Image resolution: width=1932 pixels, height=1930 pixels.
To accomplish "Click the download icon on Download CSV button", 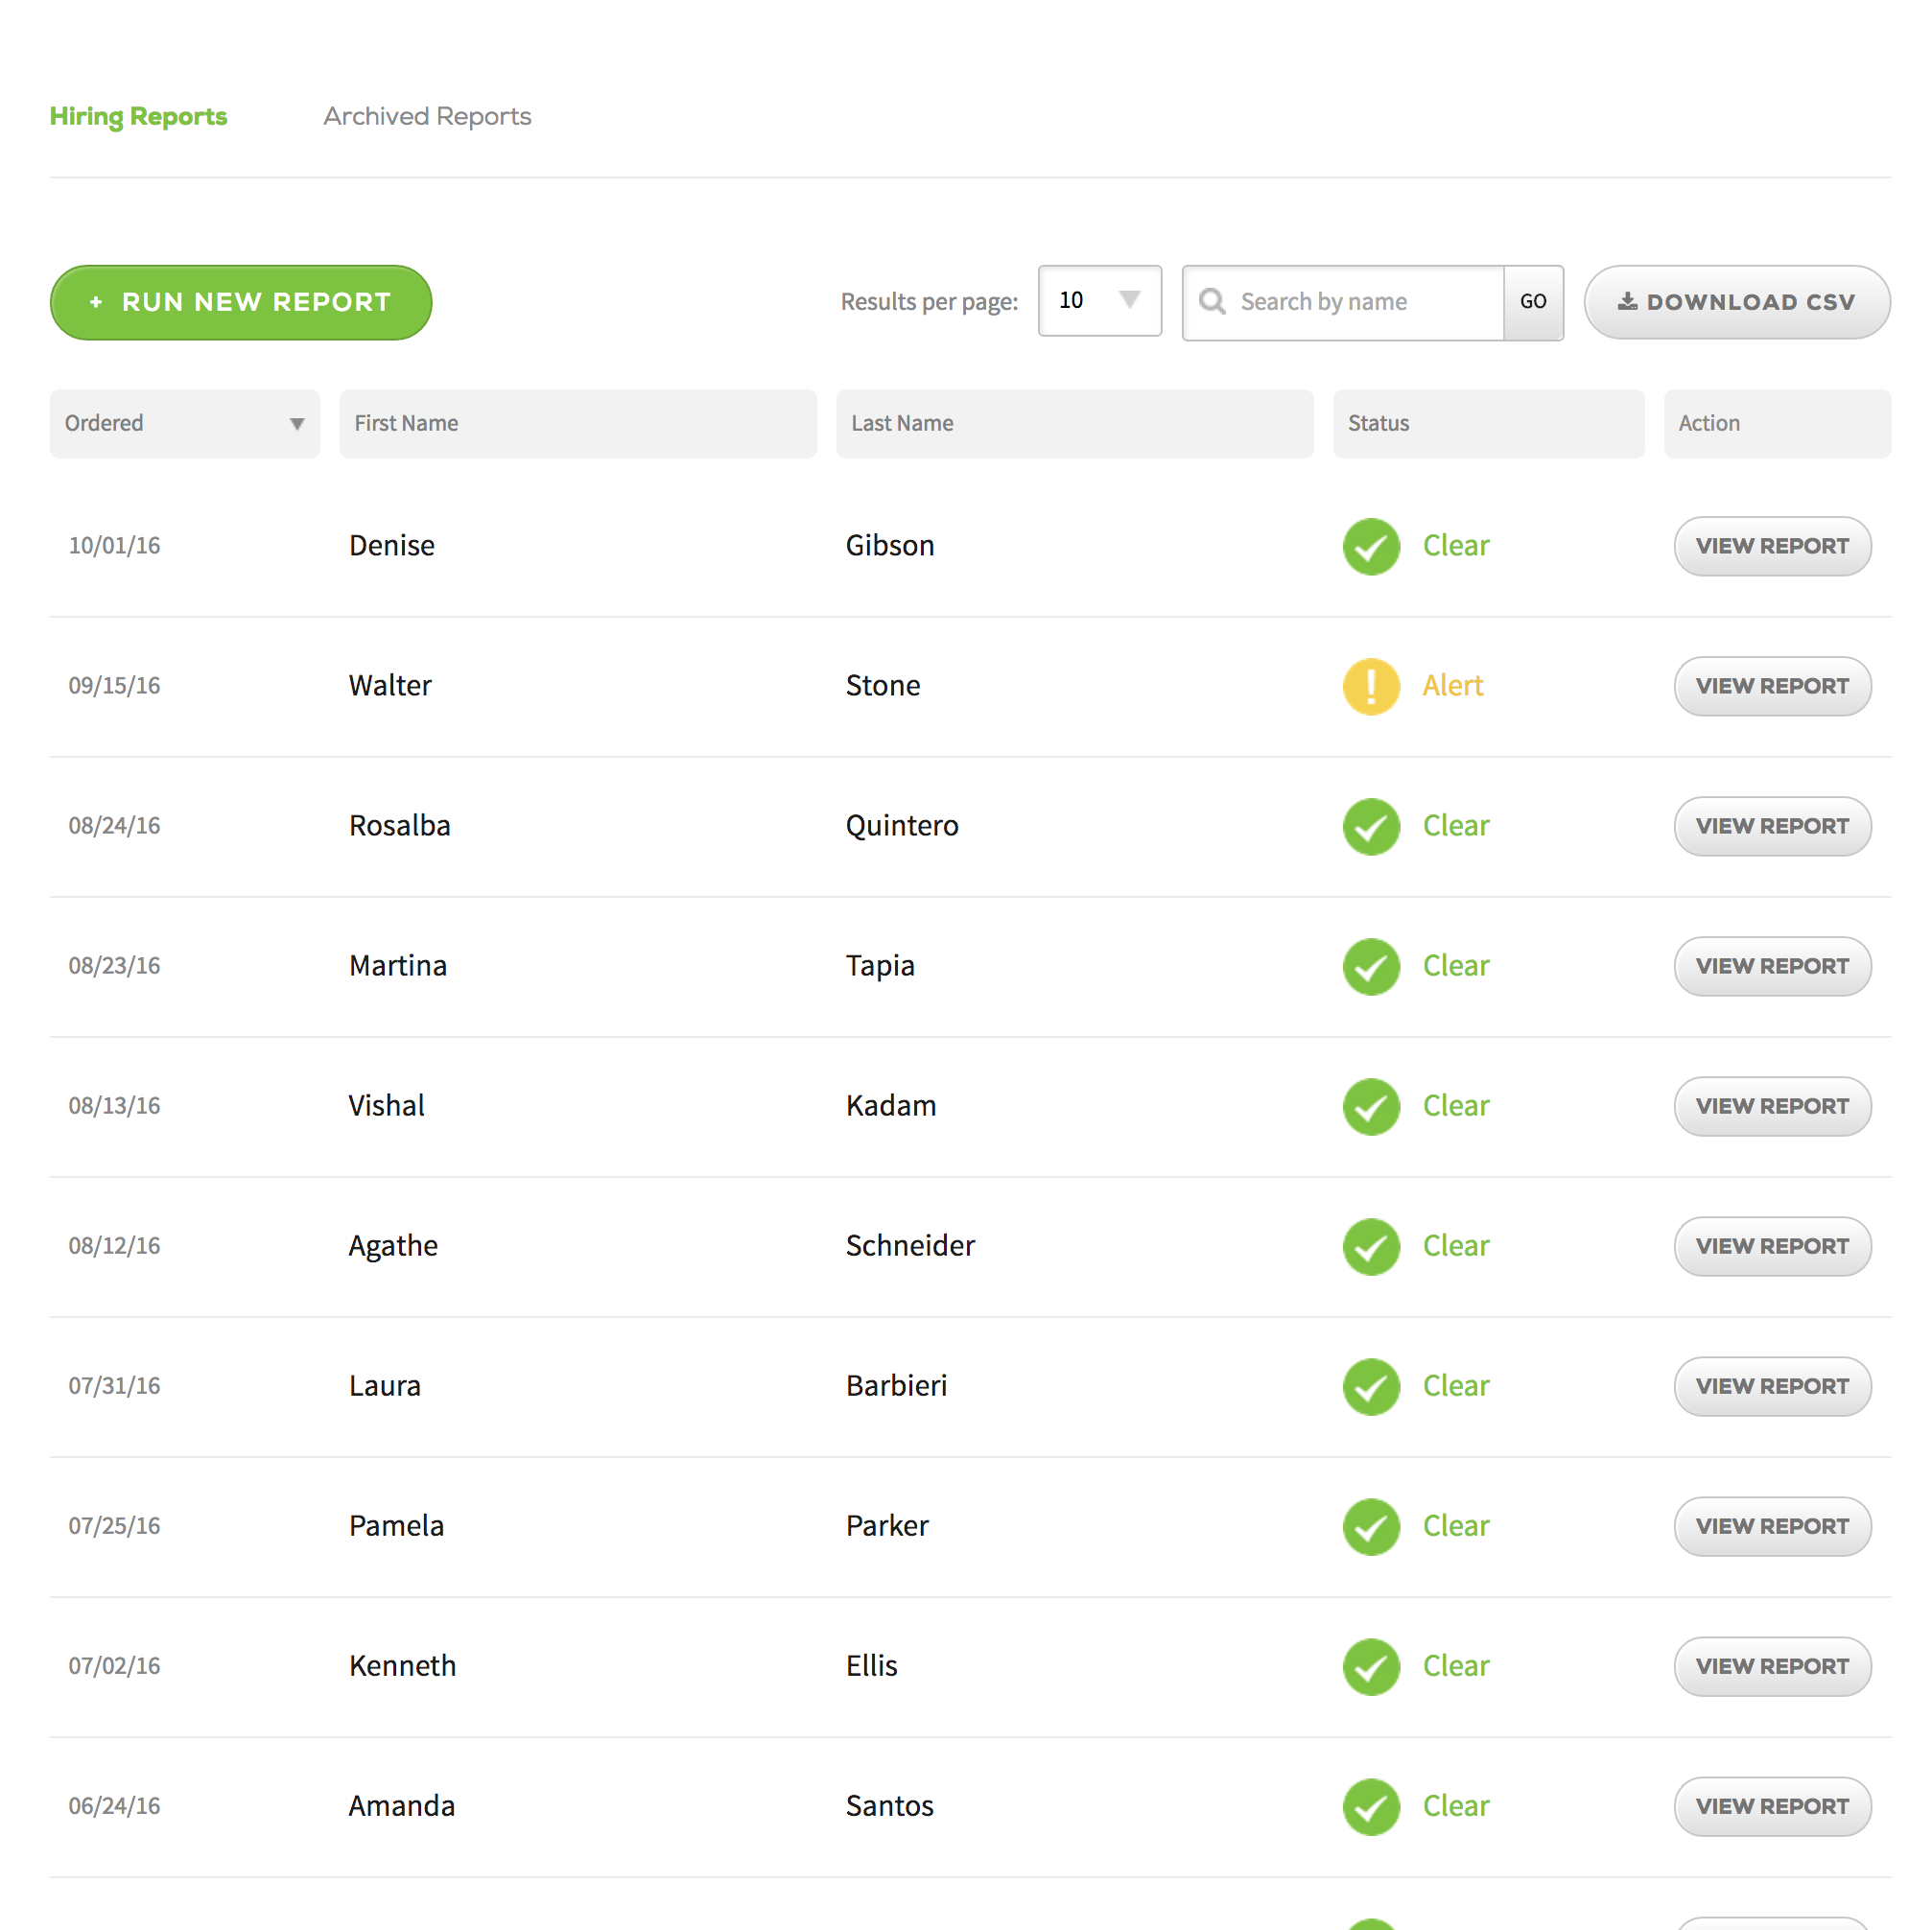I will click(x=1628, y=301).
